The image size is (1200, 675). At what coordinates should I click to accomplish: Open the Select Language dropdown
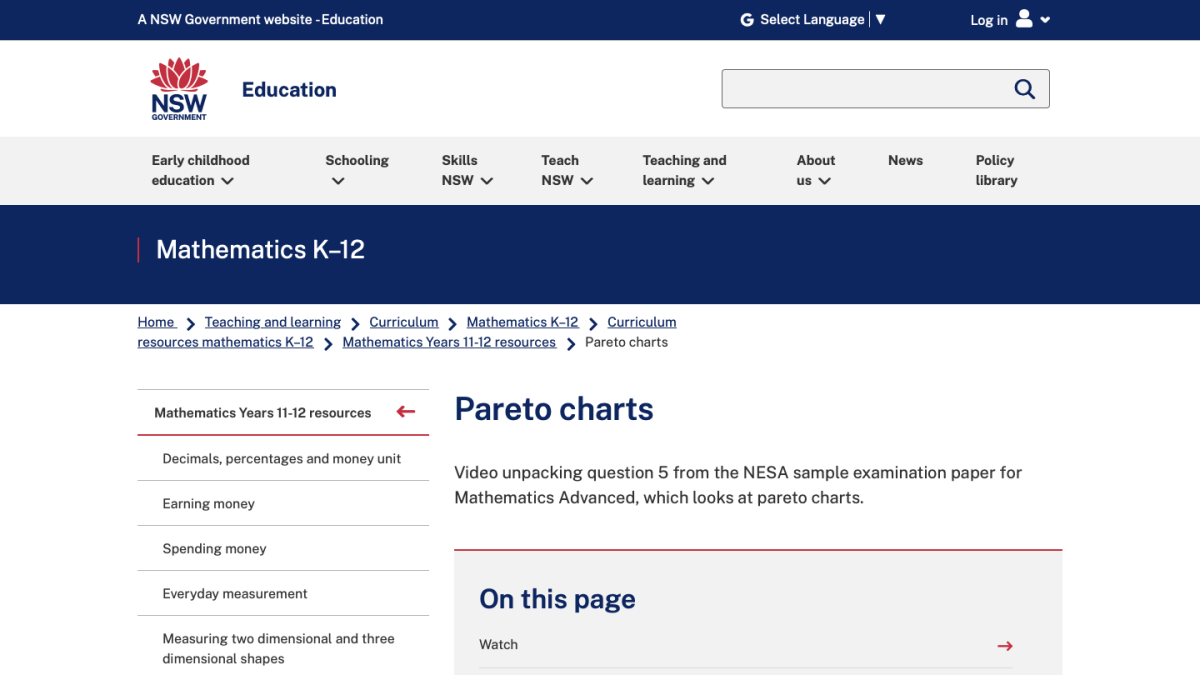[812, 19]
